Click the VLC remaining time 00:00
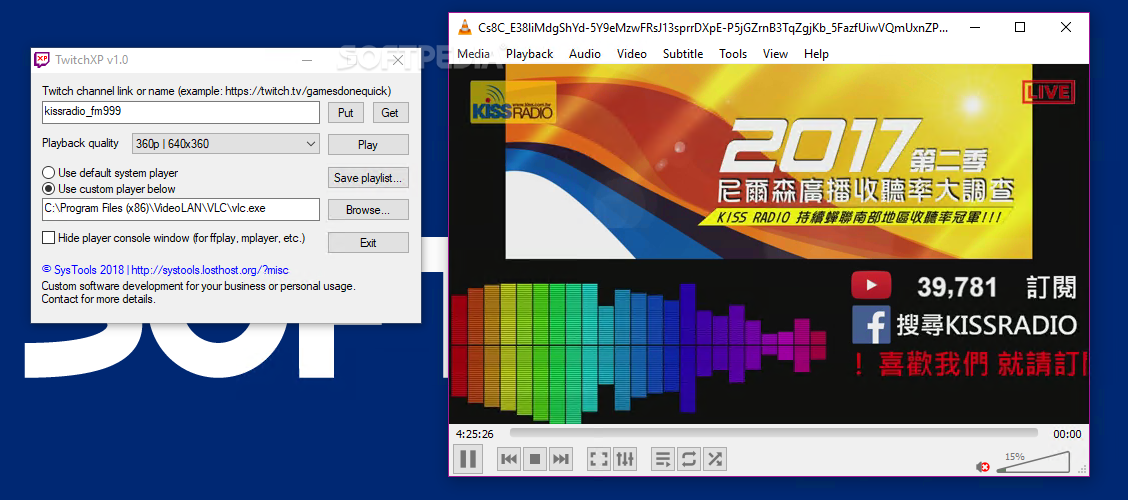 1067,434
